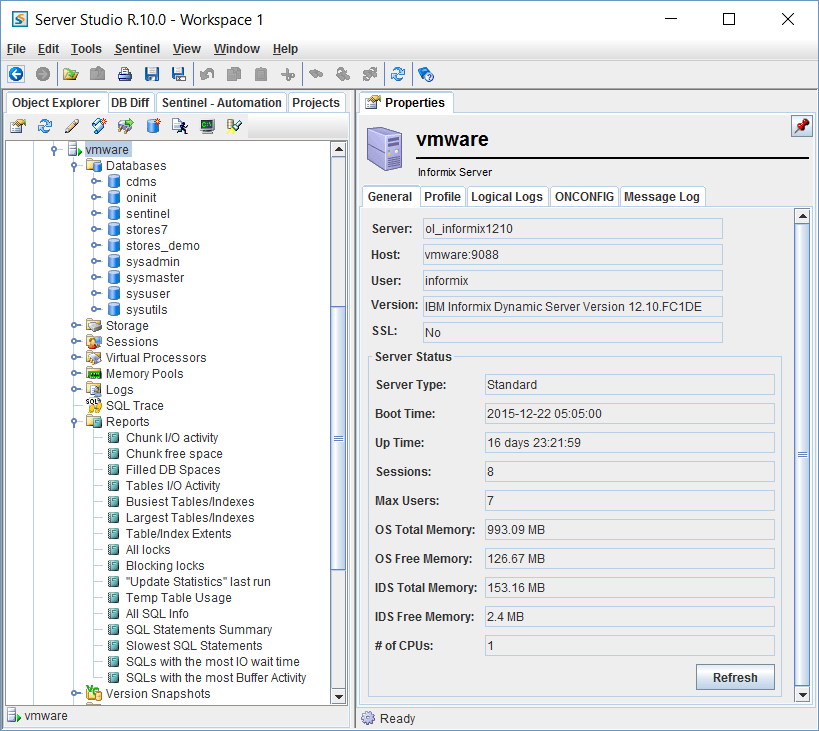Click the Refresh button

pos(734,678)
